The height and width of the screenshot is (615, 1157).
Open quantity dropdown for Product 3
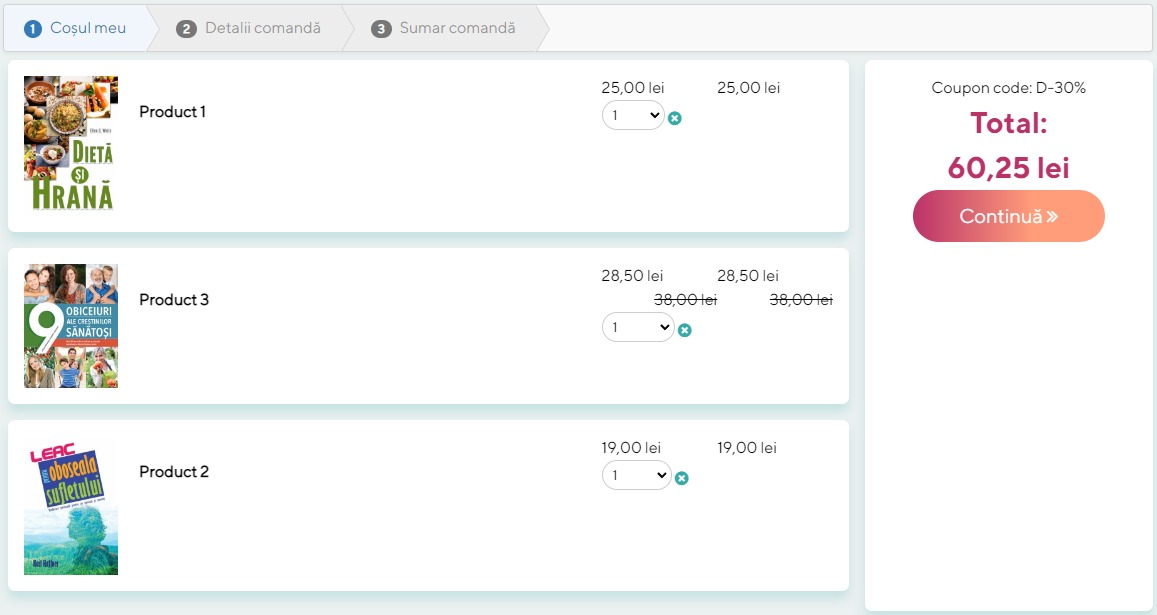tap(638, 327)
